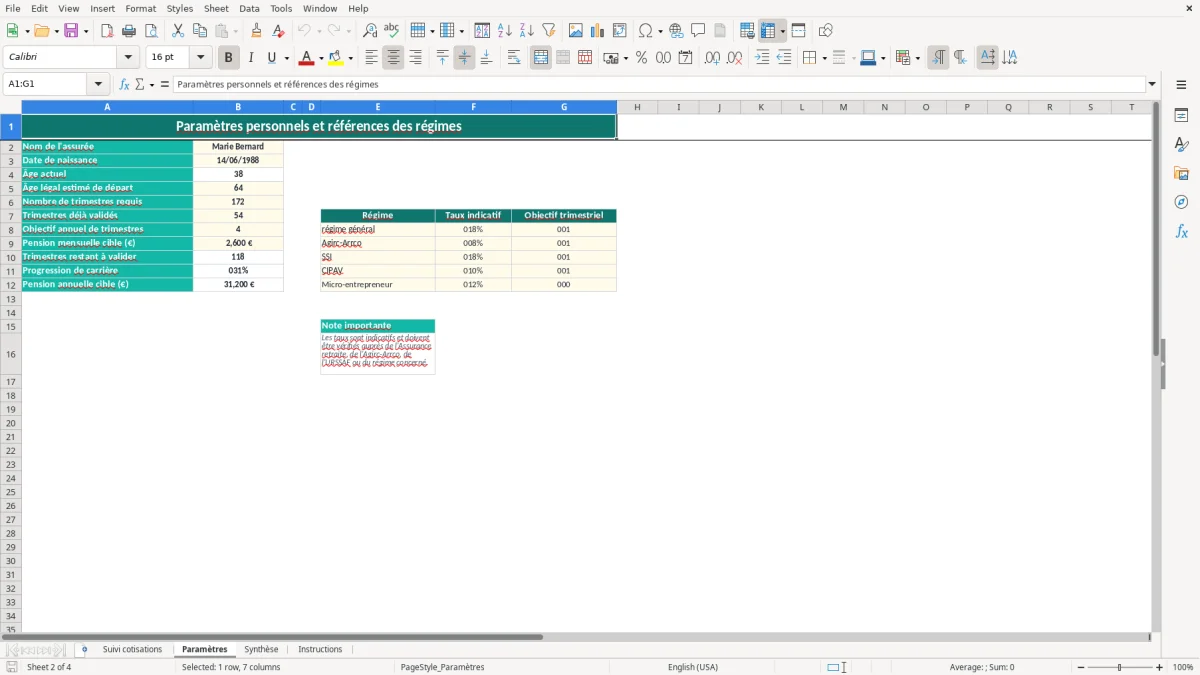The height and width of the screenshot is (675, 1200).
Task: Select the Clone Formatting paintbrush
Action: pyautogui.click(x=257, y=31)
